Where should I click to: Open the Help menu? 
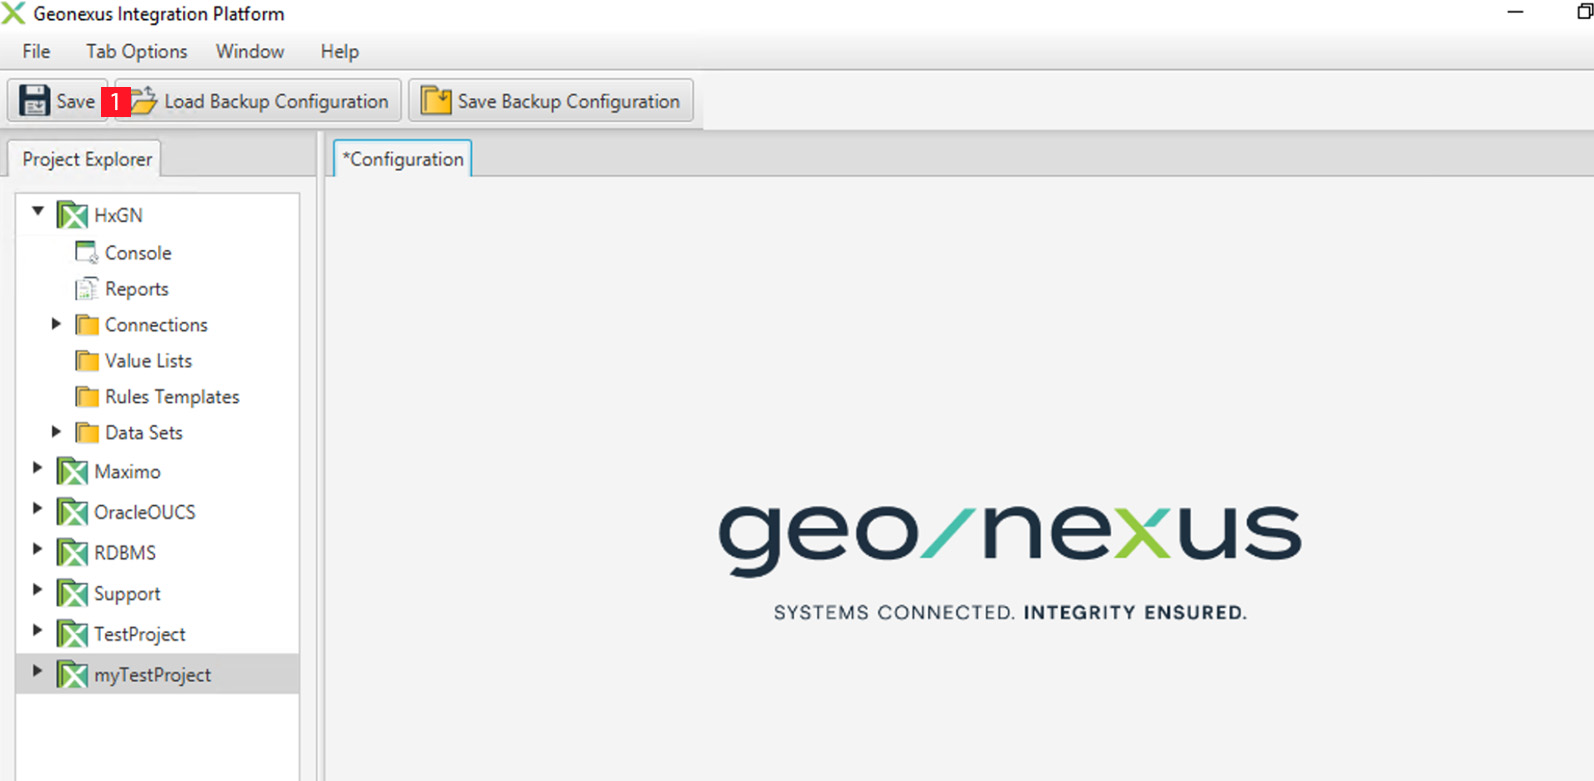click(339, 51)
